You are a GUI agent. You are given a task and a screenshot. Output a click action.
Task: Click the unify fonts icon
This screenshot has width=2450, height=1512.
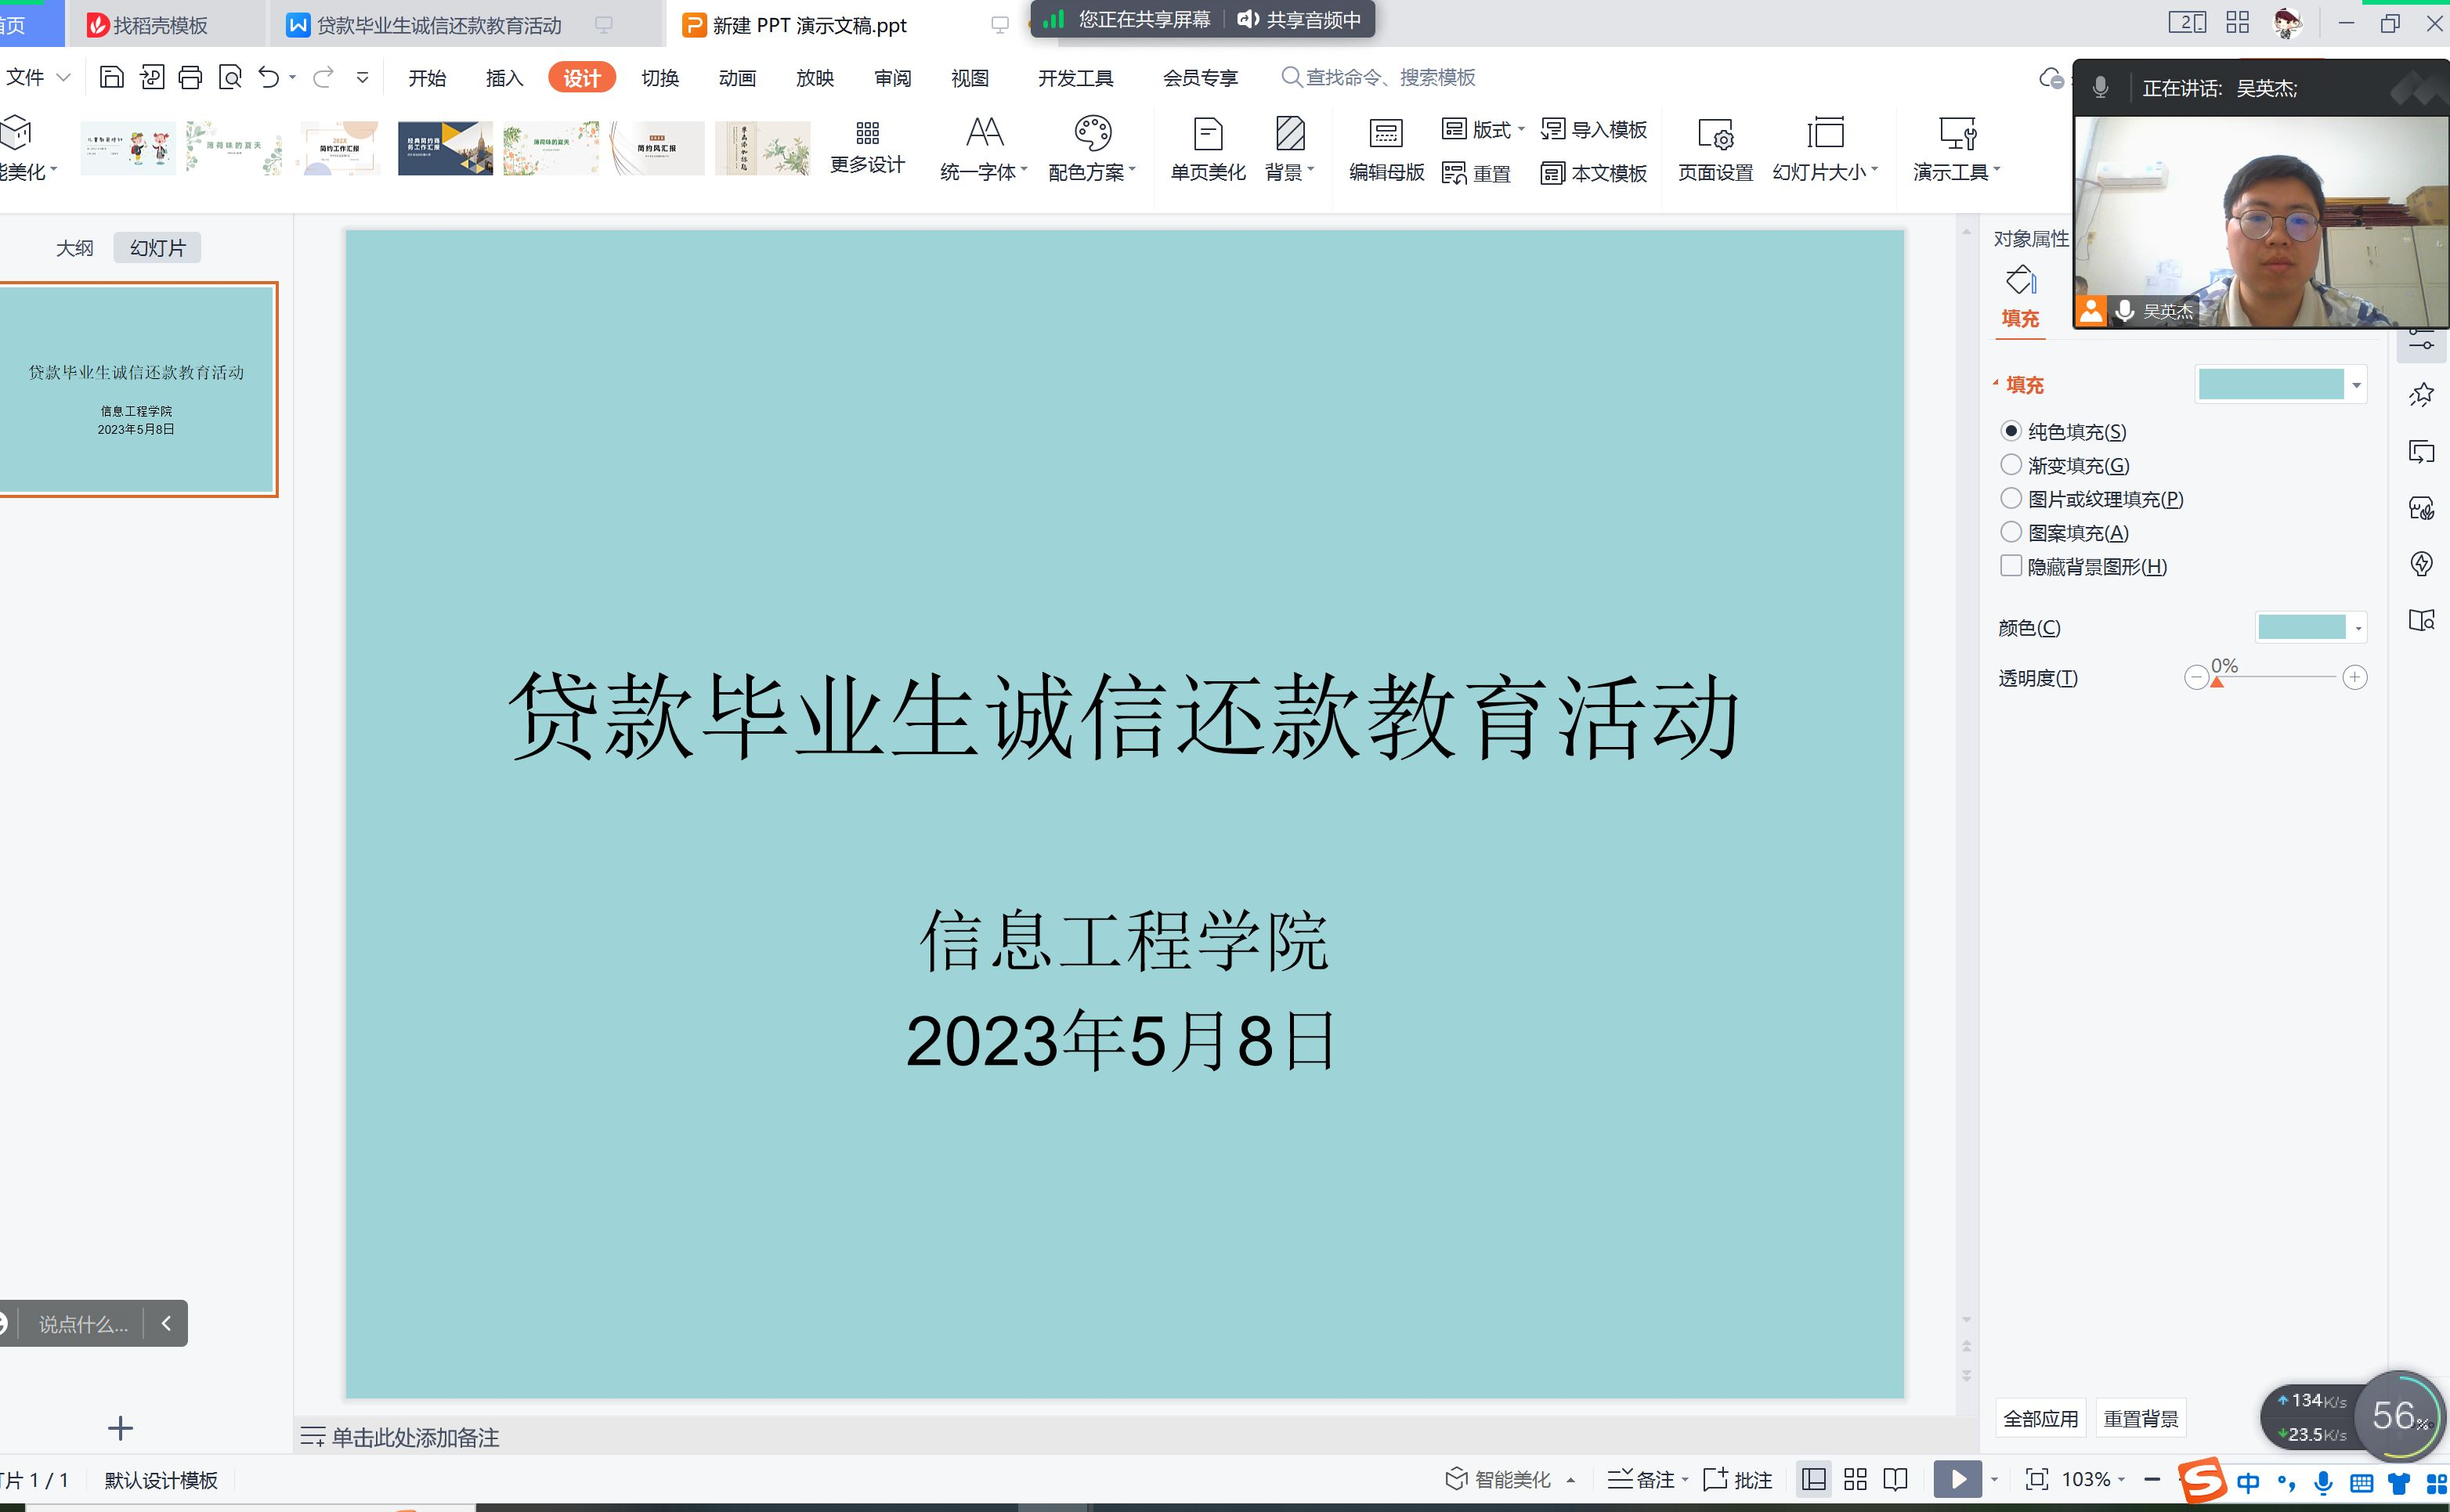pos(984,132)
